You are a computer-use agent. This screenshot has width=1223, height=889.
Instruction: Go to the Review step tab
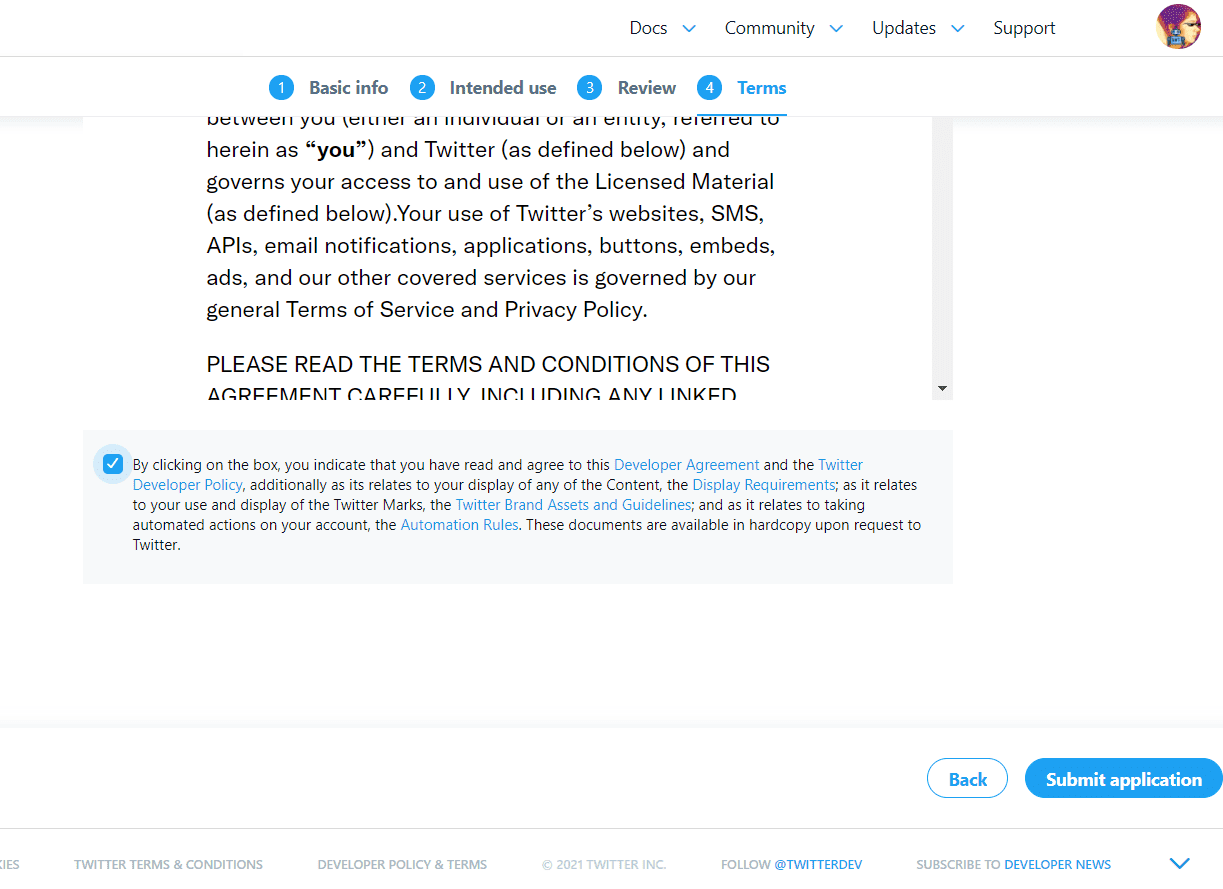[647, 88]
